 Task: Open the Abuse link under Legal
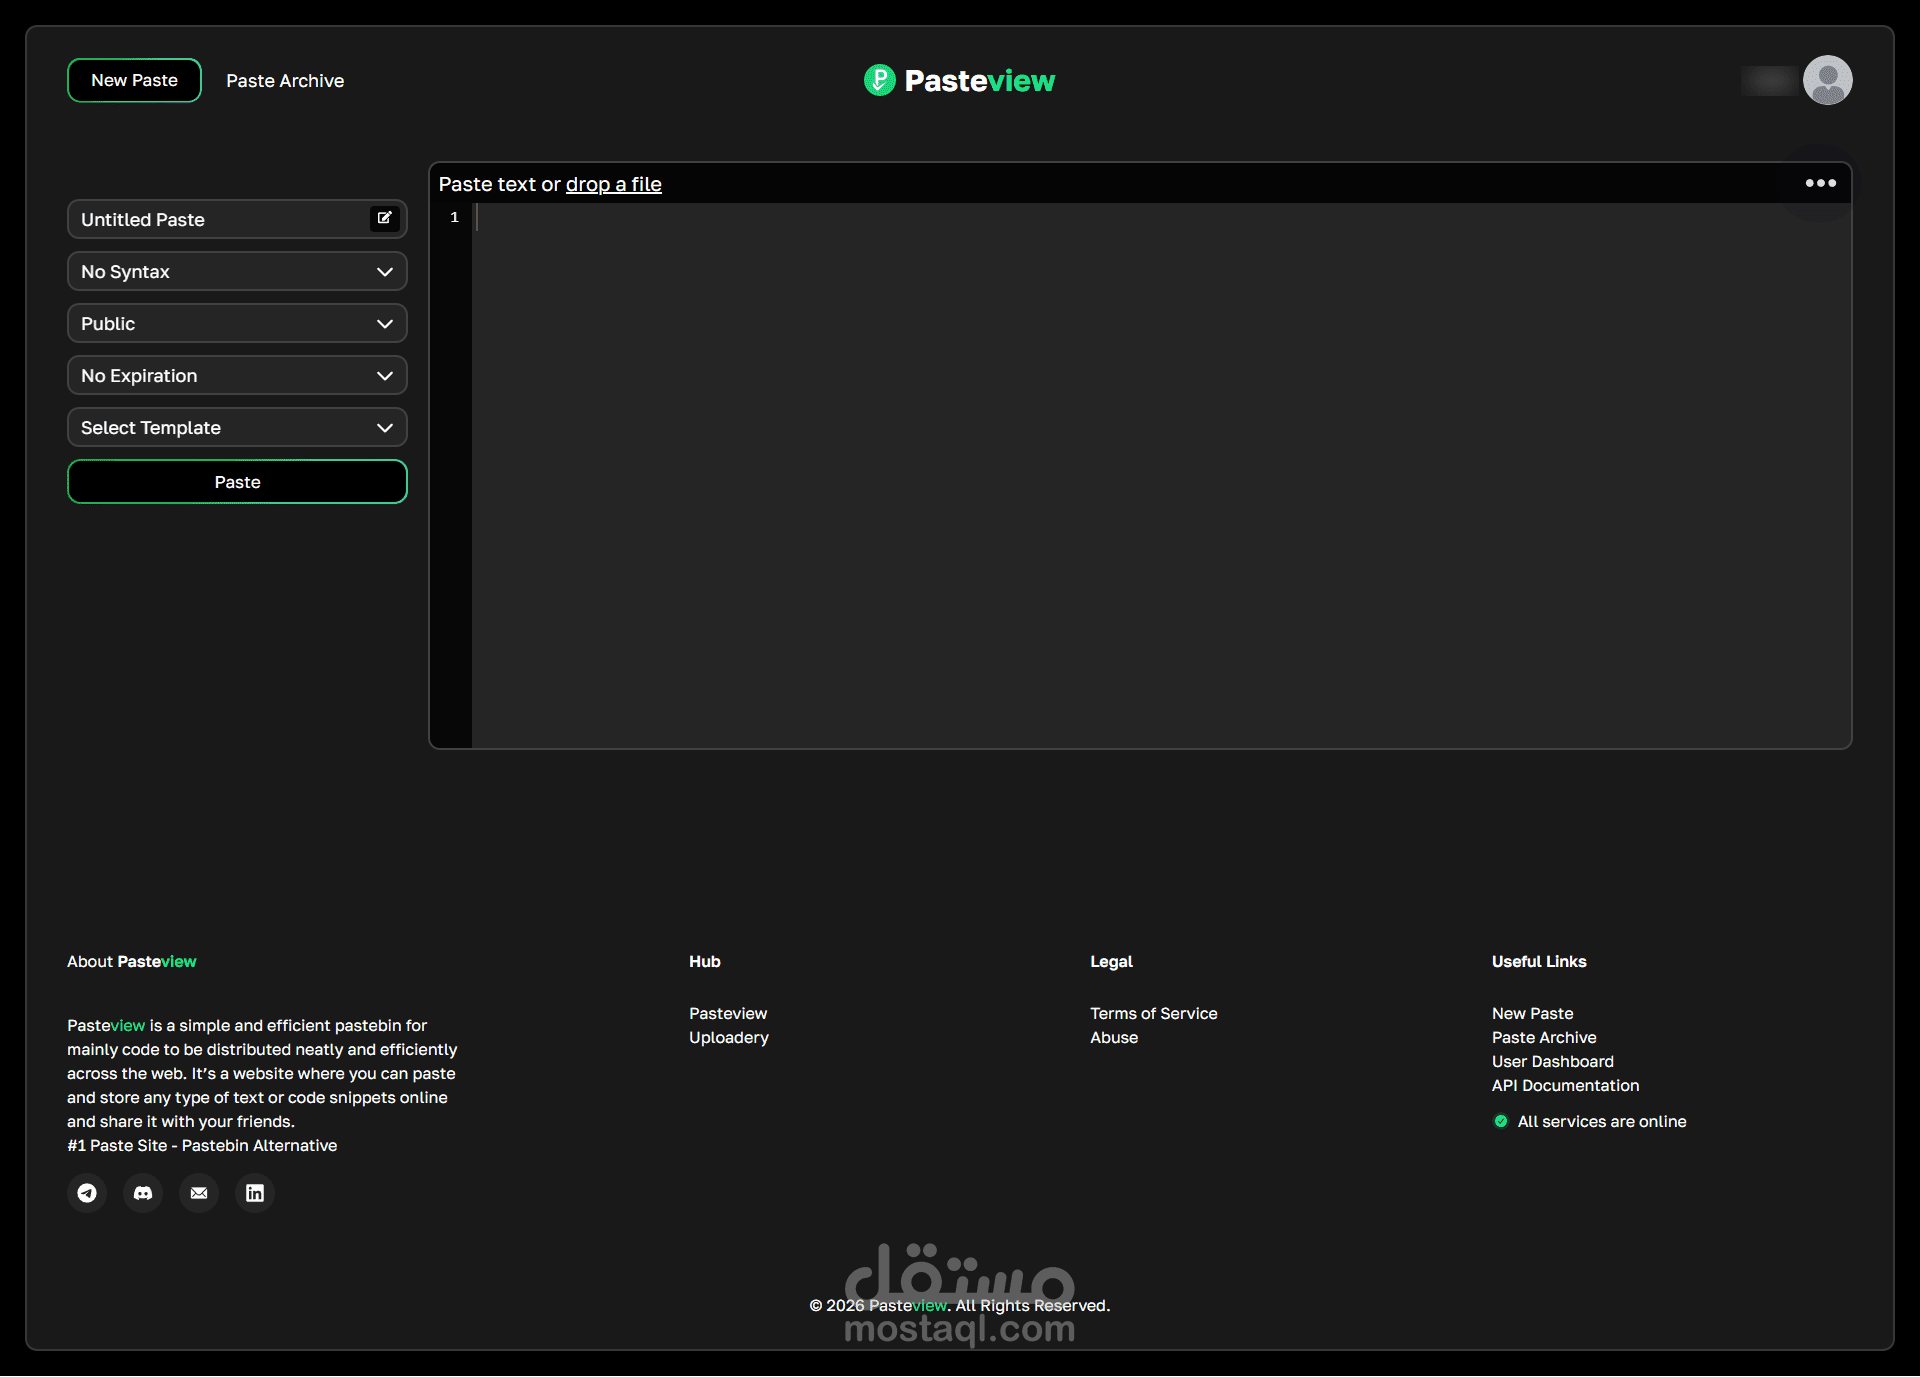[1114, 1037]
